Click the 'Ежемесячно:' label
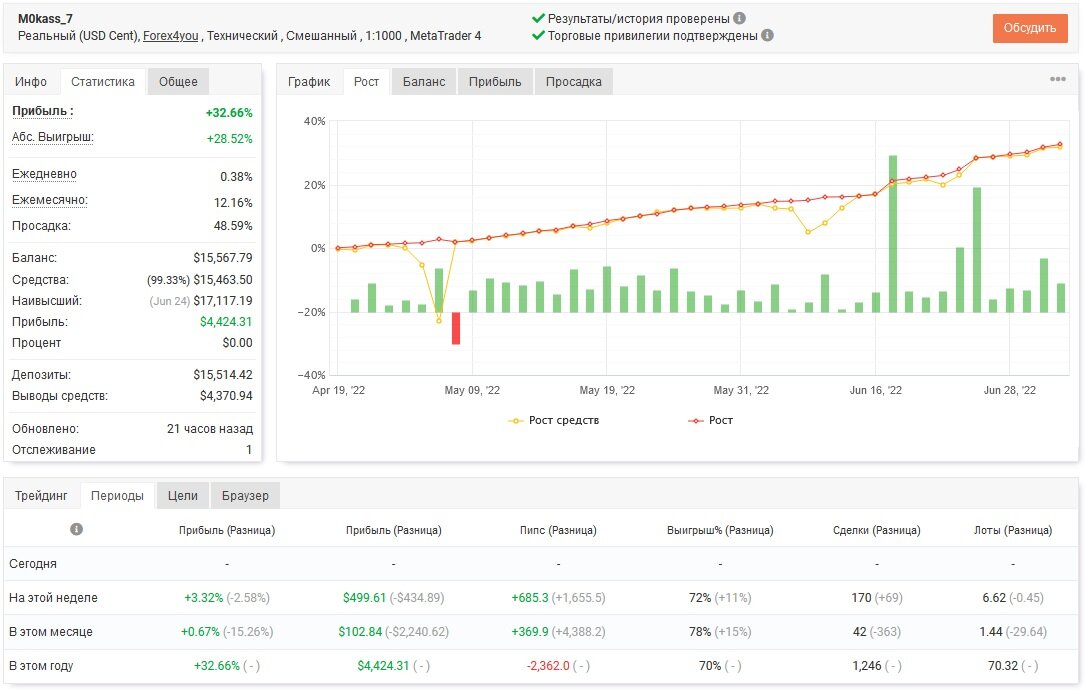1086x690 pixels. (x=50, y=200)
